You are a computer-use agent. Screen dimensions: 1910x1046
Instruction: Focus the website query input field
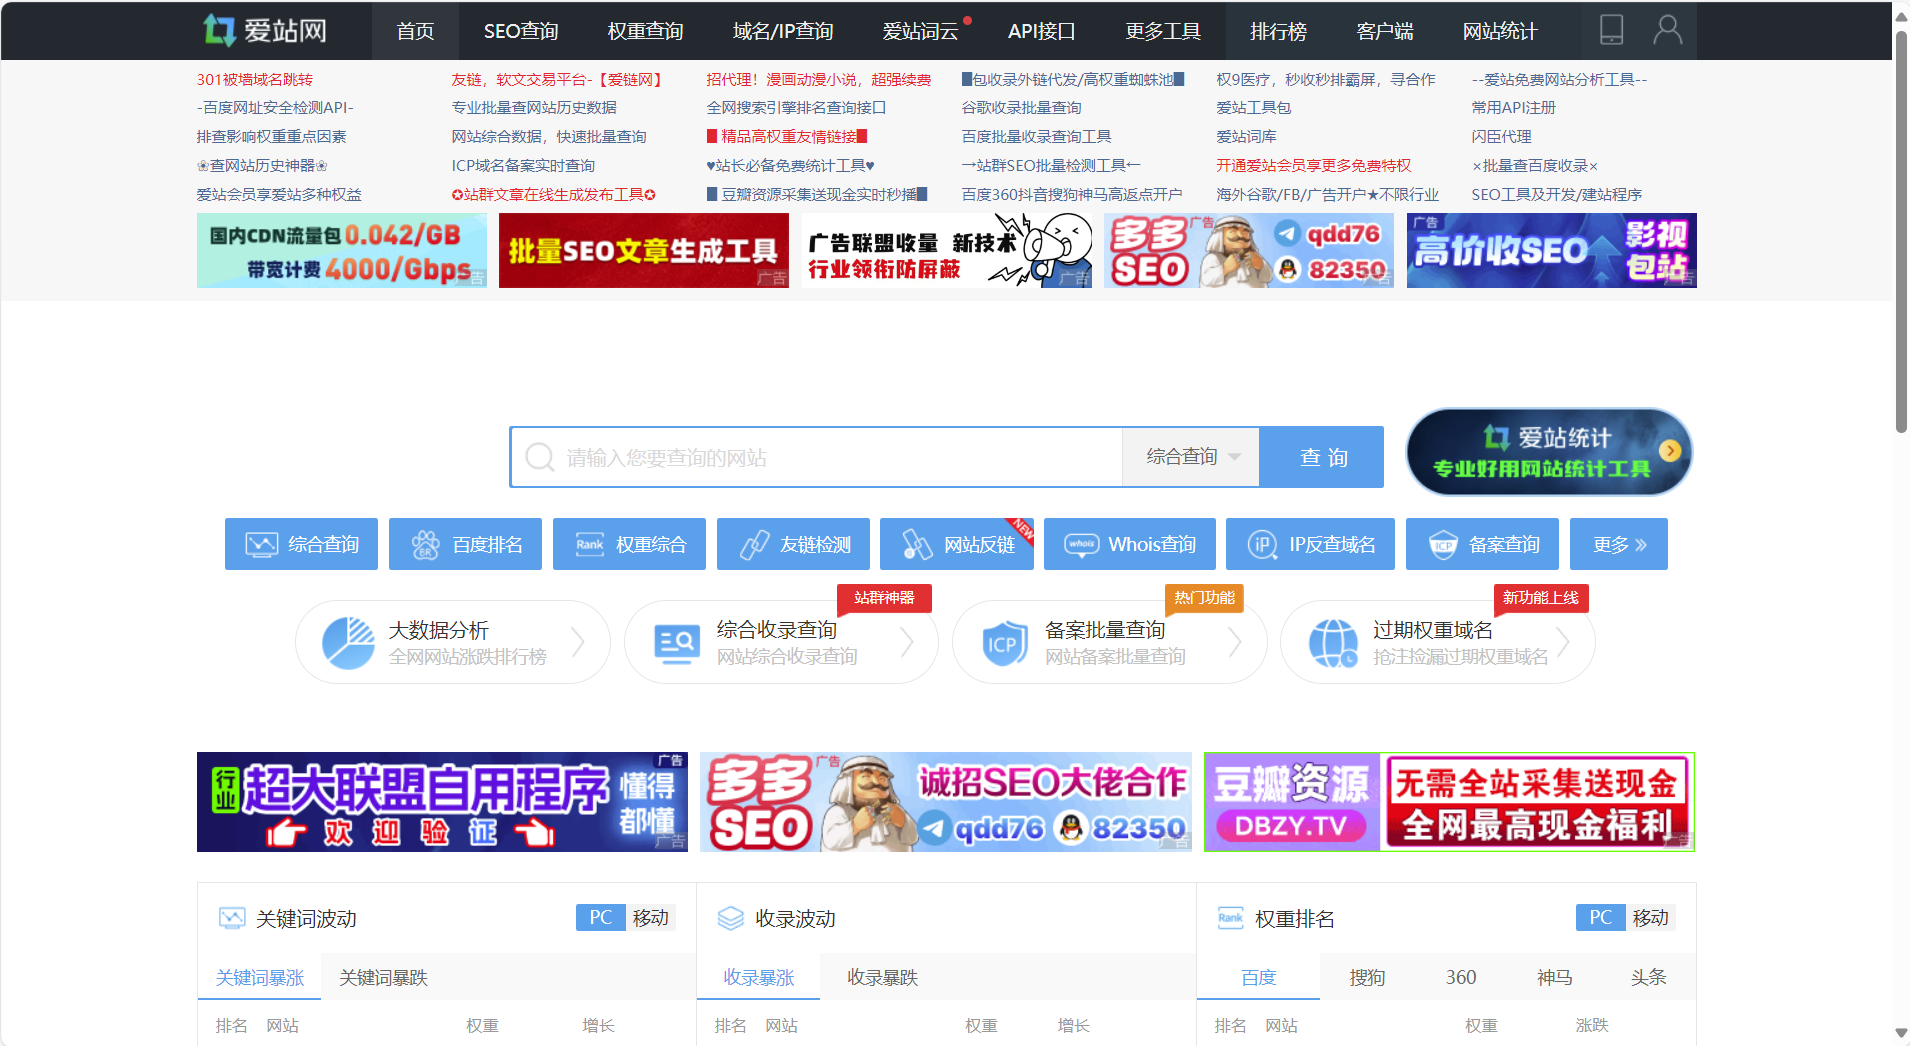(x=816, y=457)
